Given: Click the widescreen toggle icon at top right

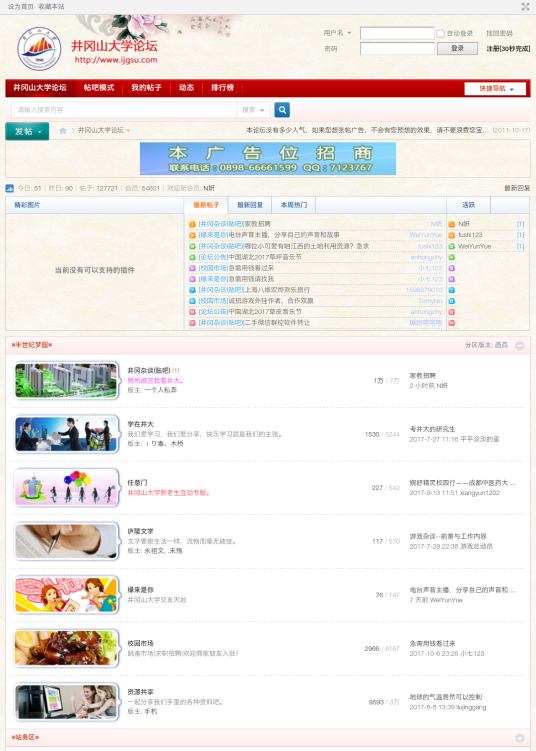Looking at the screenshot, I should click(x=525, y=6).
